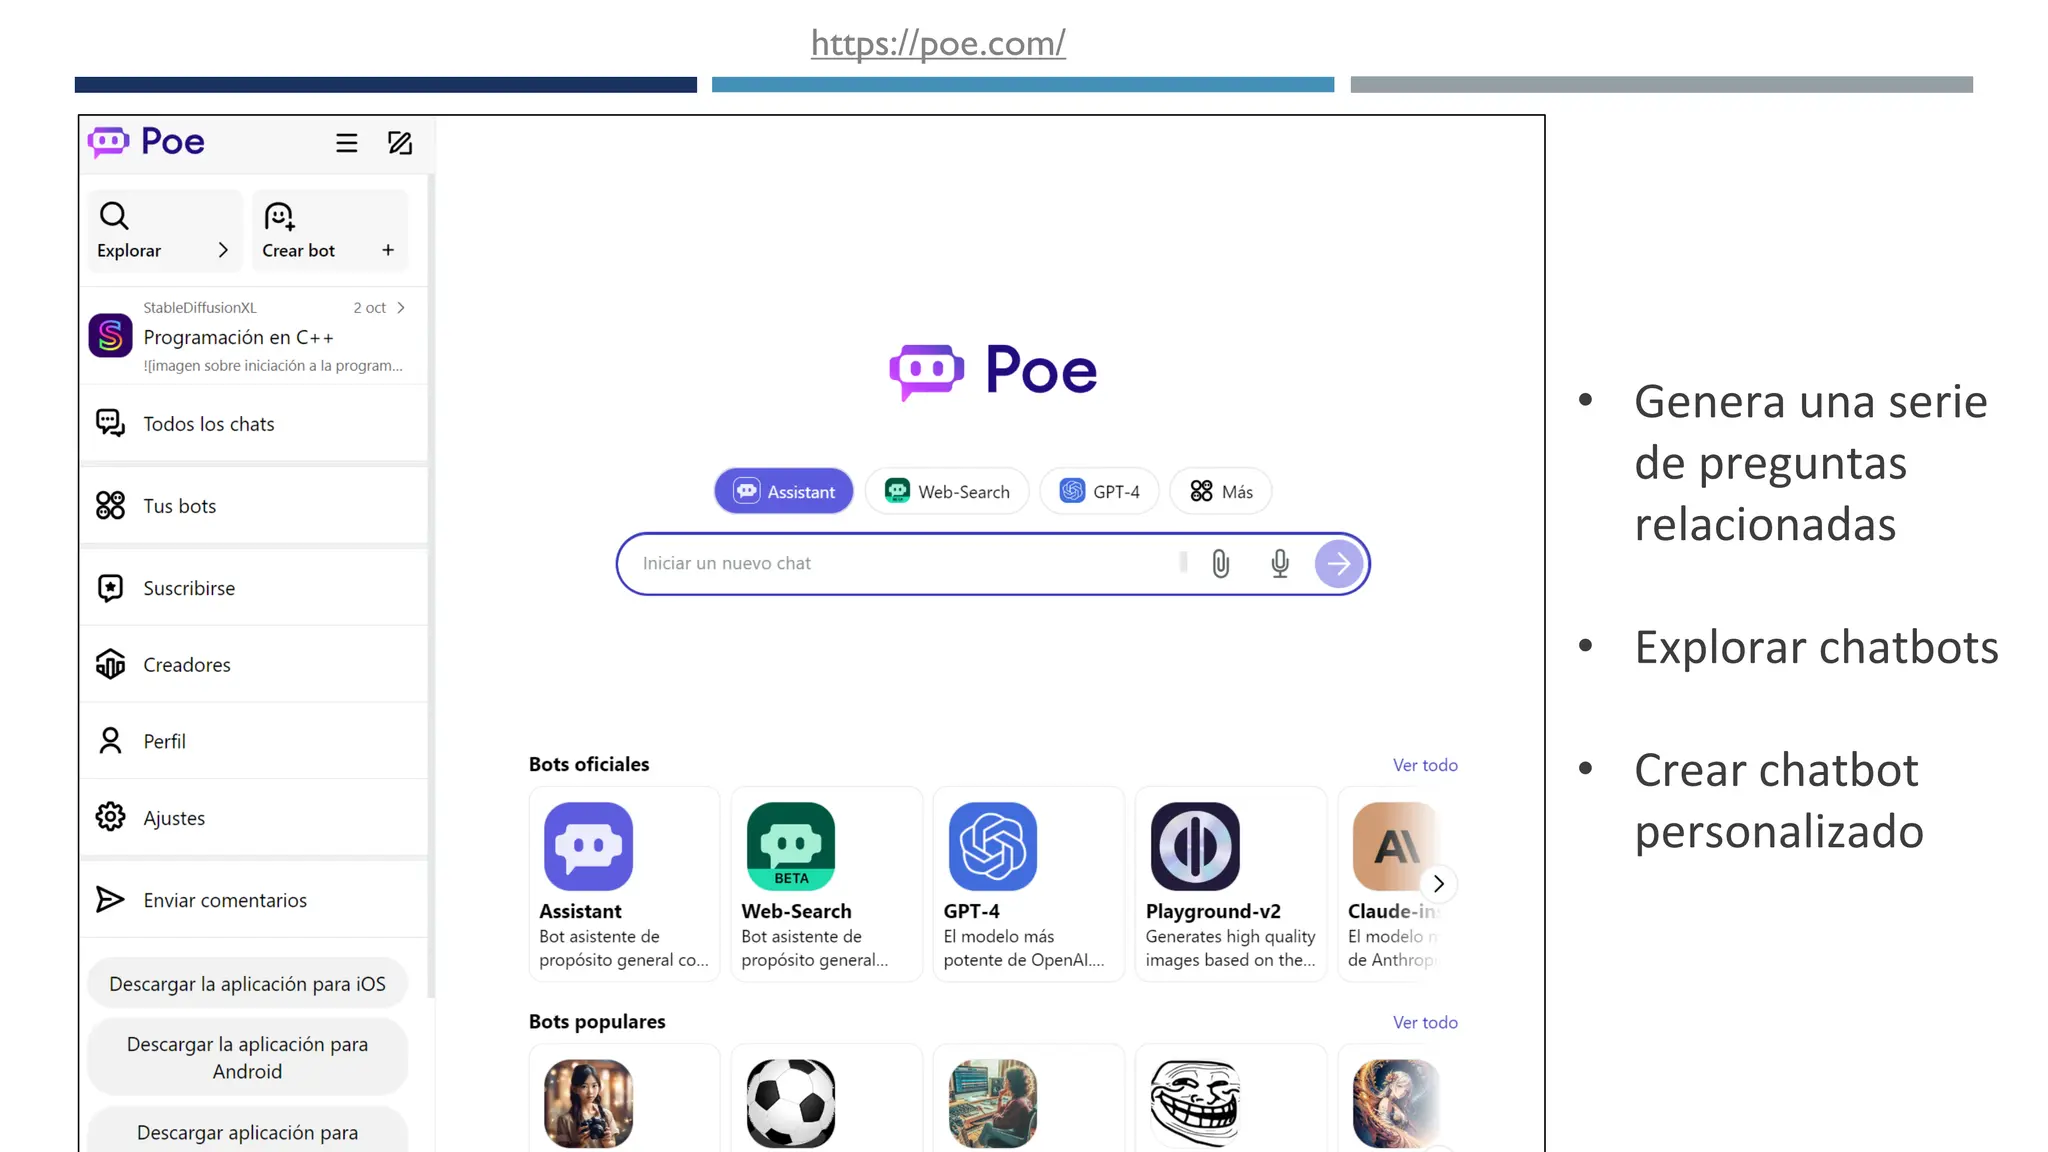Open Tus bots in the sidebar
This screenshot has width=2048, height=1152.
254,505
